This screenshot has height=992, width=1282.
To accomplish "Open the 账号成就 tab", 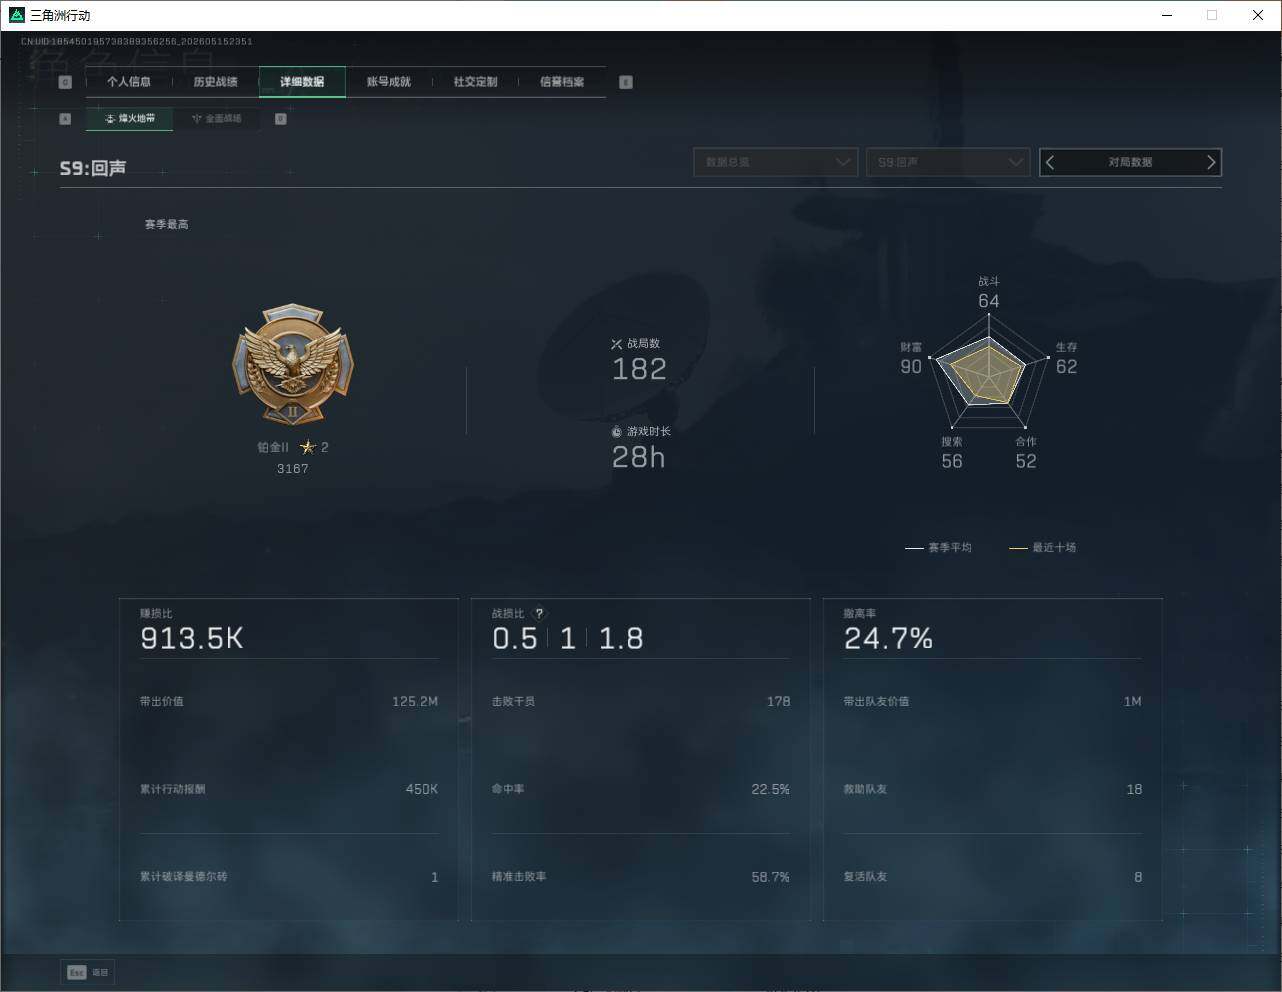I will (x=389, y=82).
